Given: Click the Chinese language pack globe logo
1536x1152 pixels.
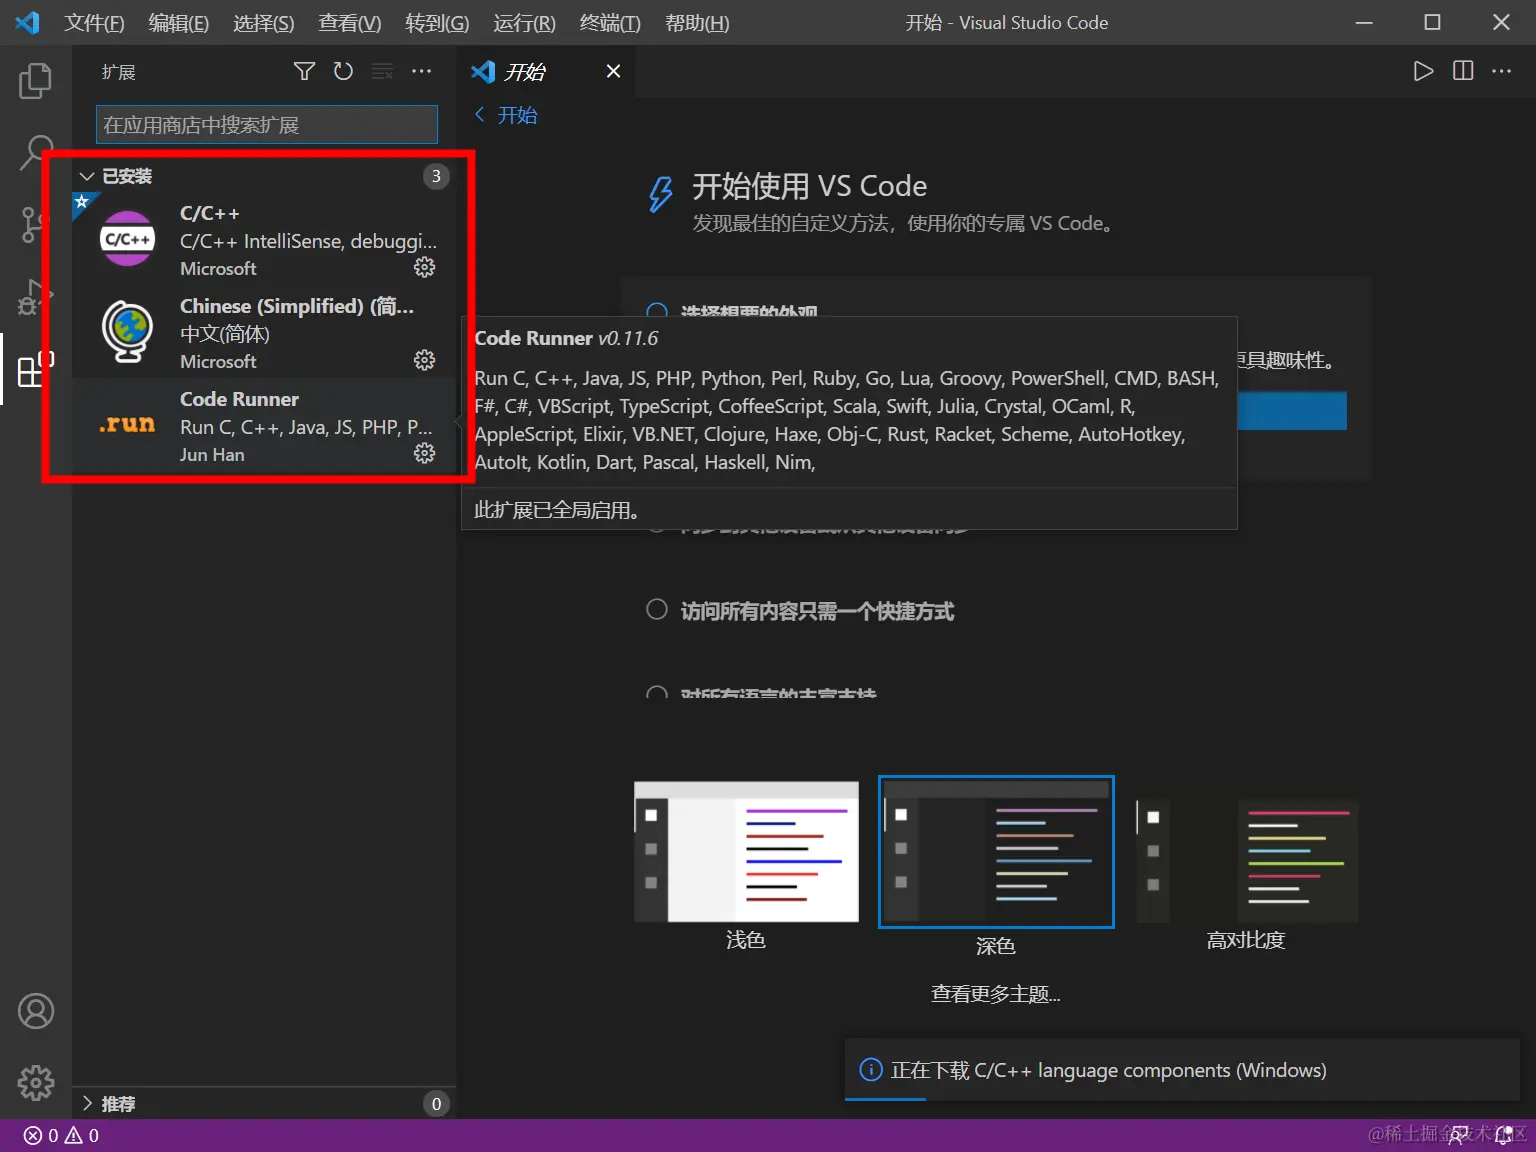Looking at the screenshot, I should pos(127,331).
